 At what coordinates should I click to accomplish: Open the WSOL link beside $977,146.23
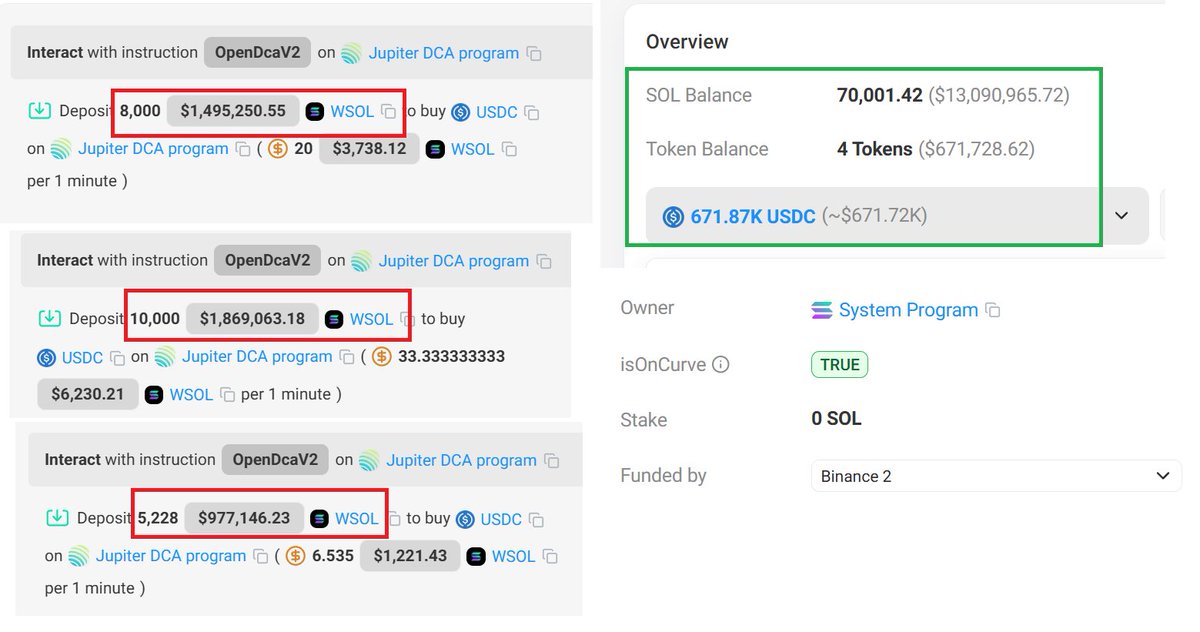tap(357, 519)
